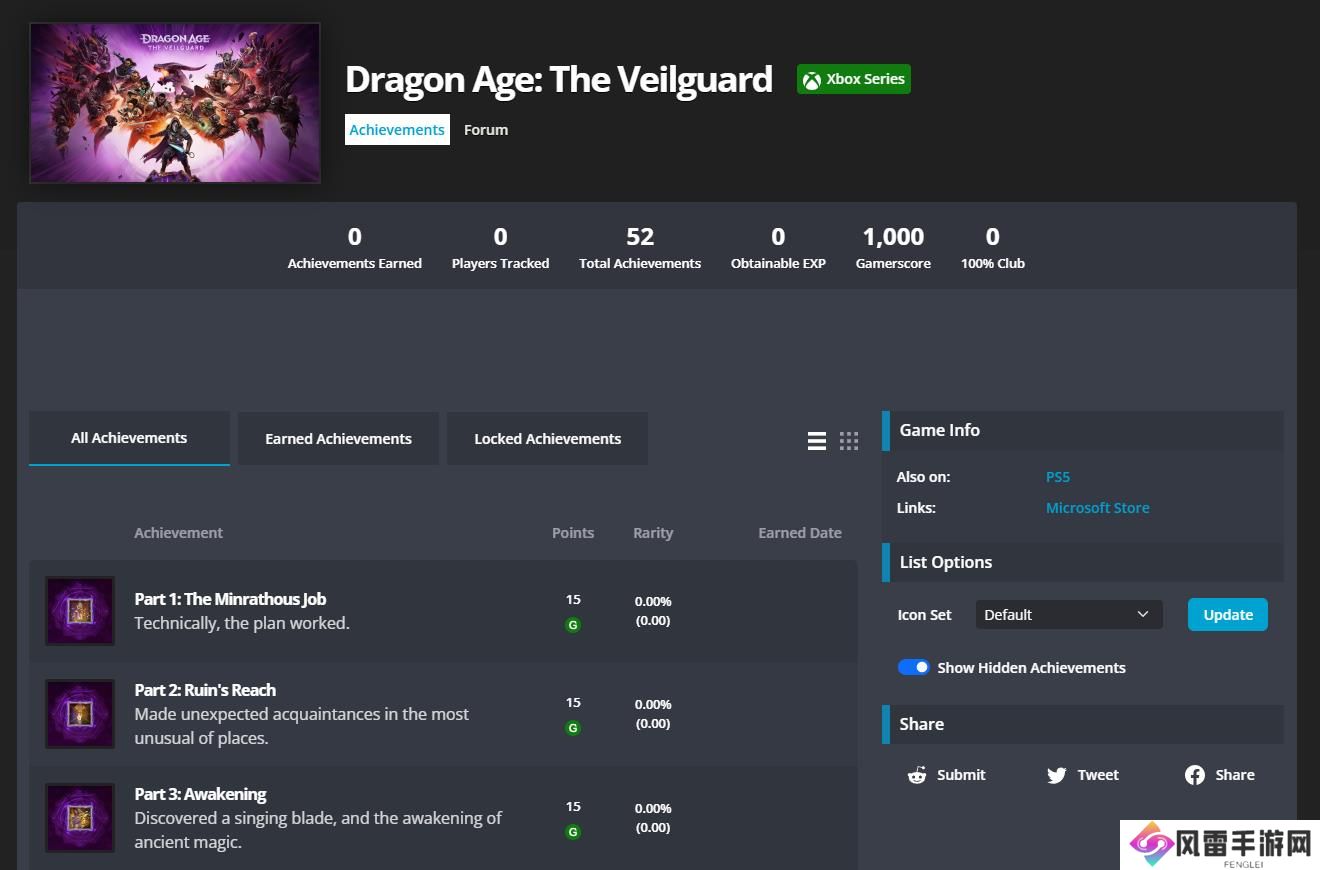The width and height of the screenshot is (1320, 870).
Task: Click the Twitter bird Tweet icon
Action: (1056, 775)
